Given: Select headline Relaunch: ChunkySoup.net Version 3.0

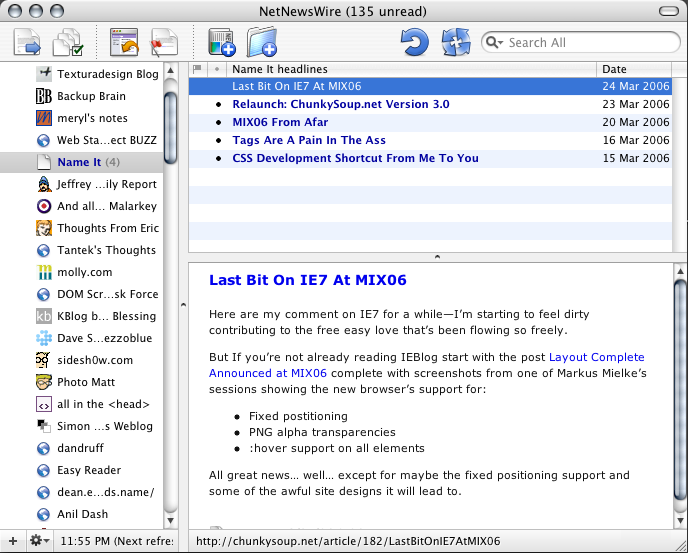Looking at the screenshot, I should point(430,104).
